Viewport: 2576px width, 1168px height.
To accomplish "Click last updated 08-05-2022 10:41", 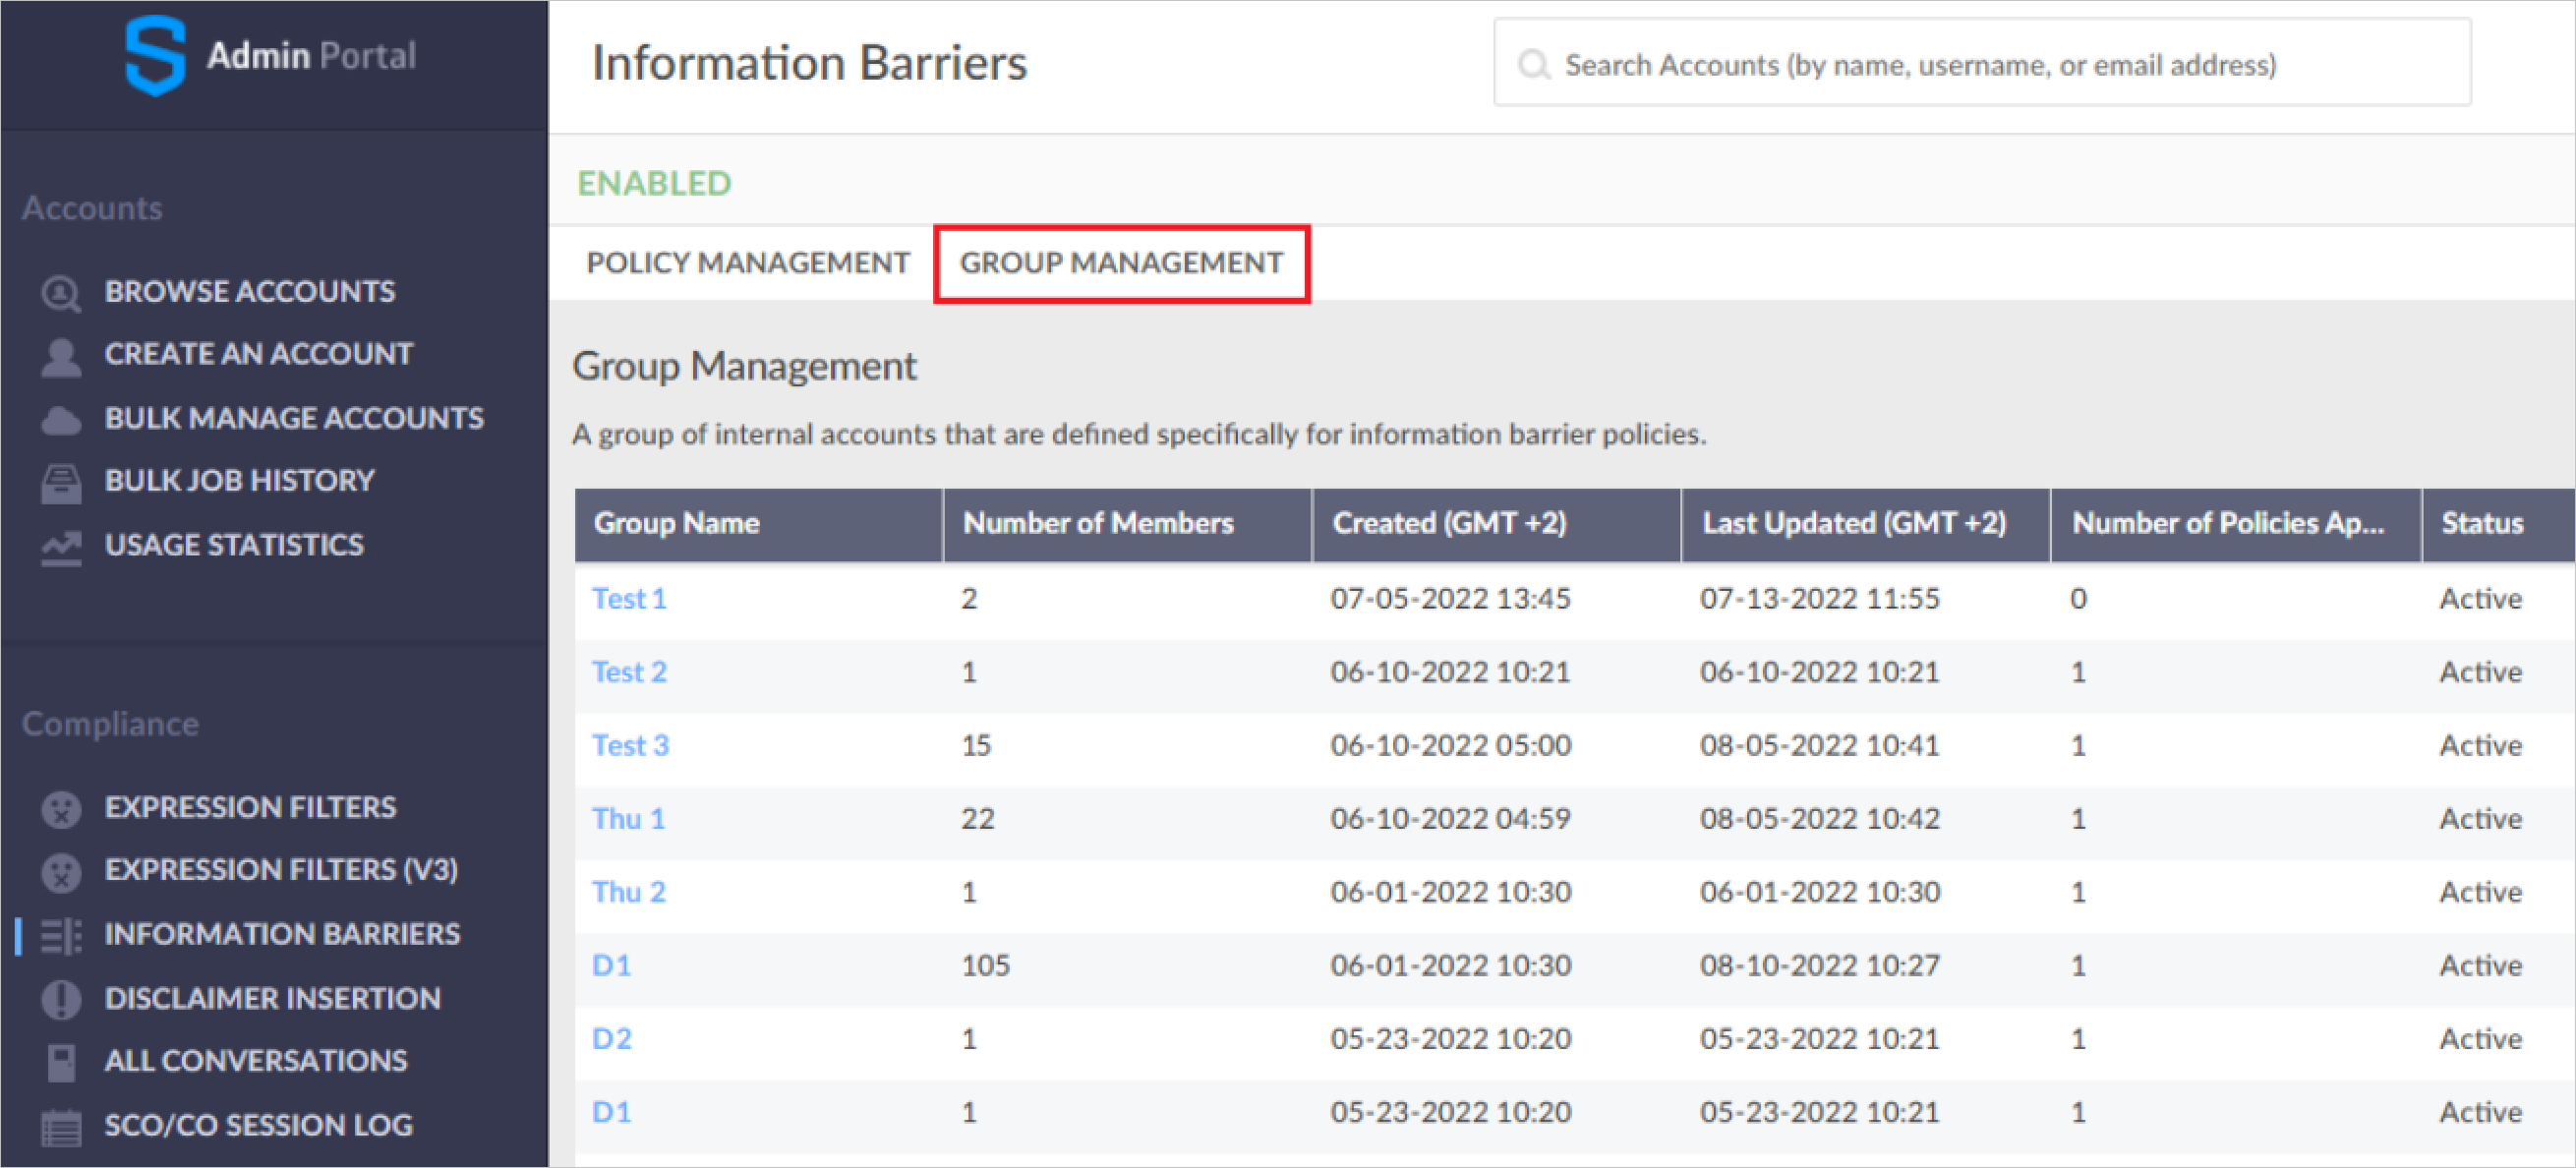I will click(1819, 746).
